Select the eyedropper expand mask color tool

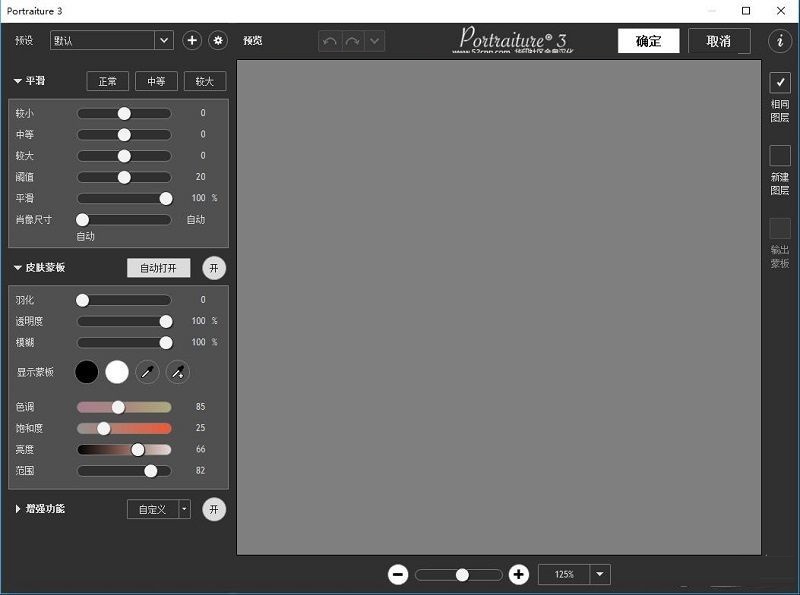point(177,372)
